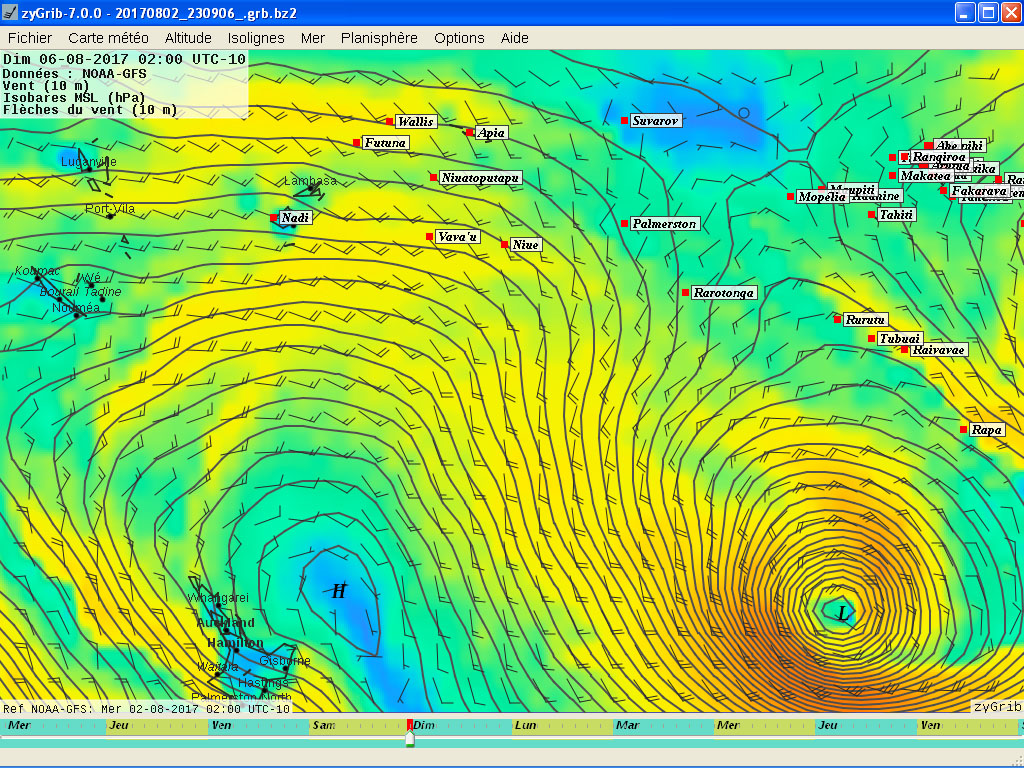This screenshot has width=1024, height=768.
Task: Click the Wallis point marker
Action: 390,121
